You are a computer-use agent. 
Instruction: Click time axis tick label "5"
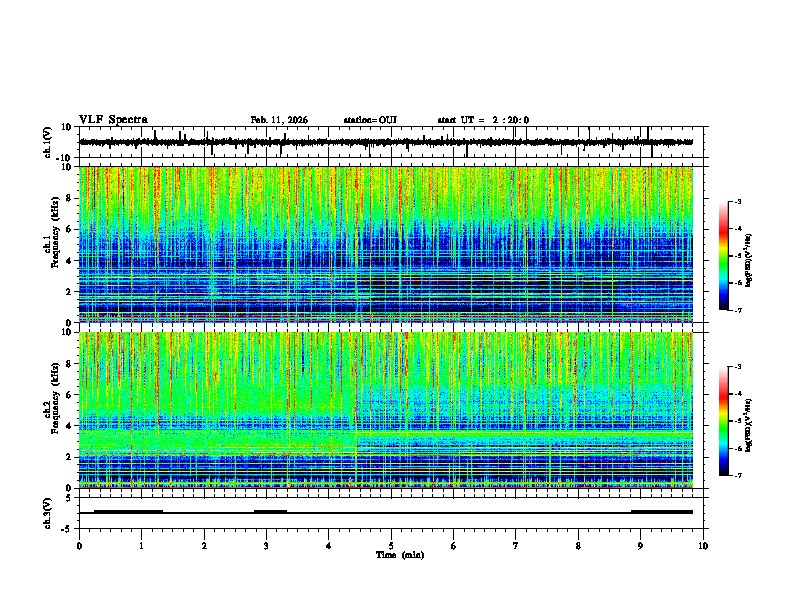391,546
